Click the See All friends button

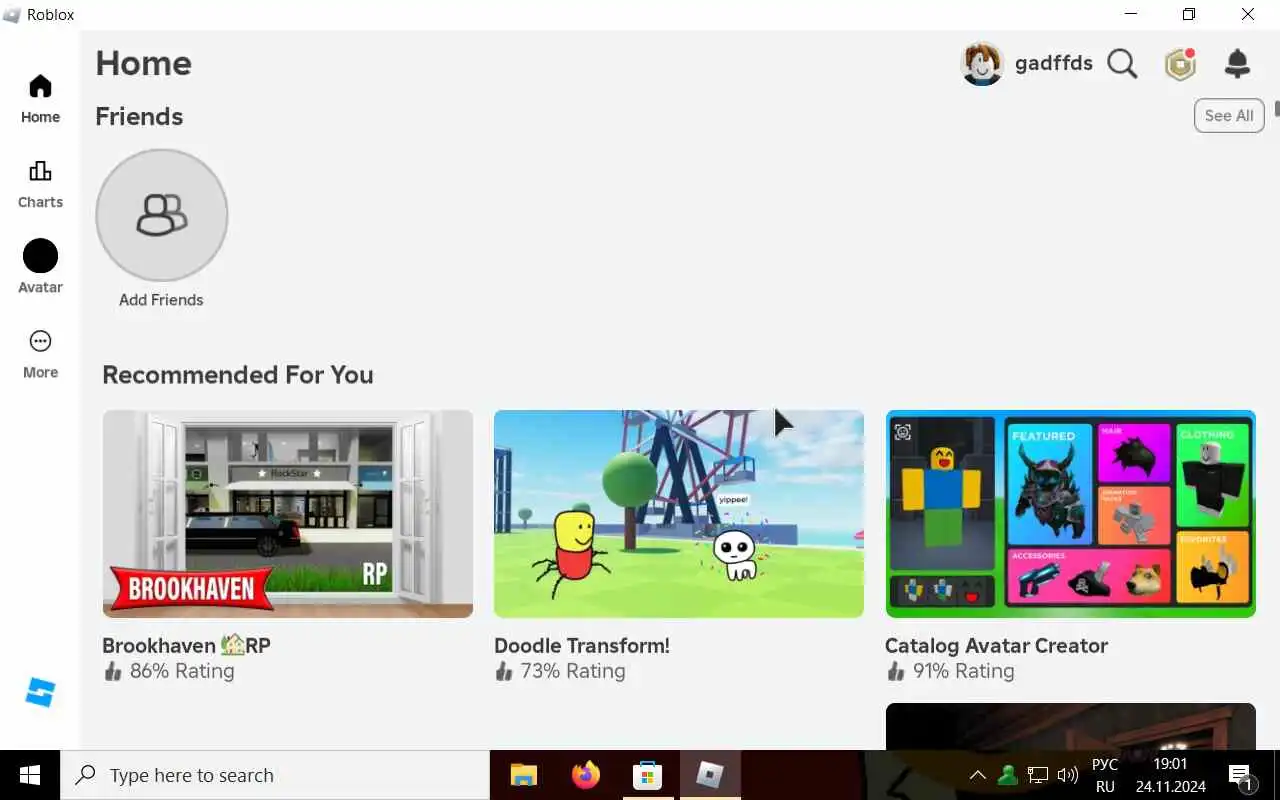[1229, 116]
